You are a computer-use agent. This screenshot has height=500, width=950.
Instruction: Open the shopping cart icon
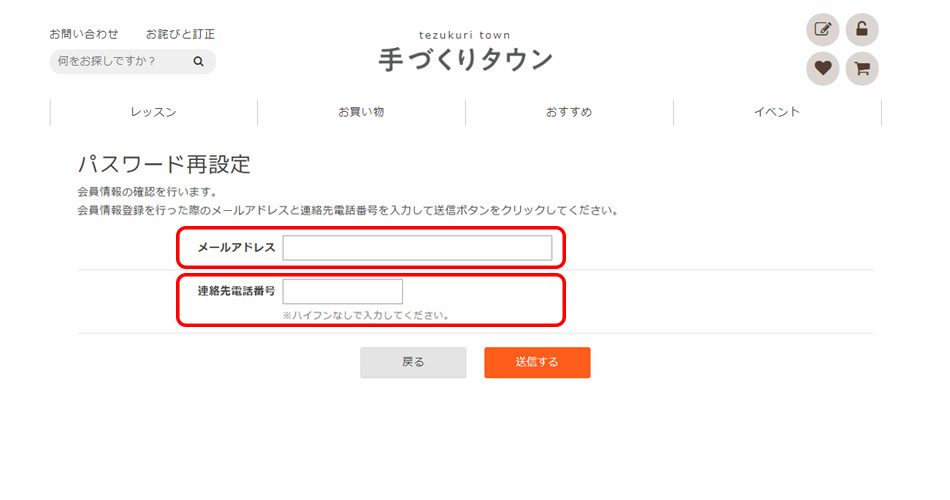pos(862,69)
